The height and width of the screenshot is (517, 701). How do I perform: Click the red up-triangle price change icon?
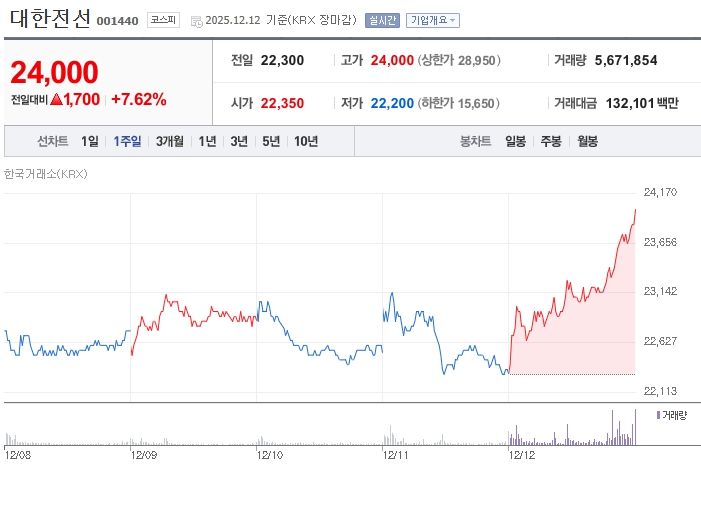point(57,99)
